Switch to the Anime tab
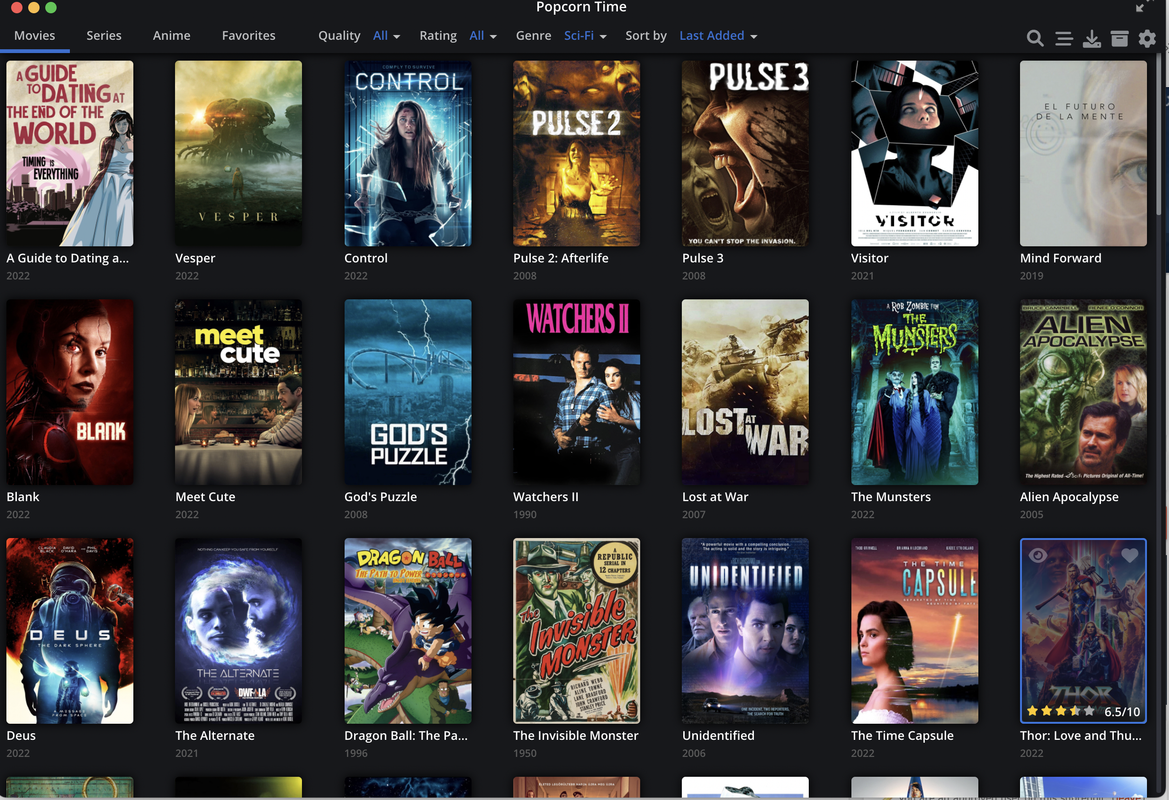Screen dimensions: 1169x800 click(171, 36)
